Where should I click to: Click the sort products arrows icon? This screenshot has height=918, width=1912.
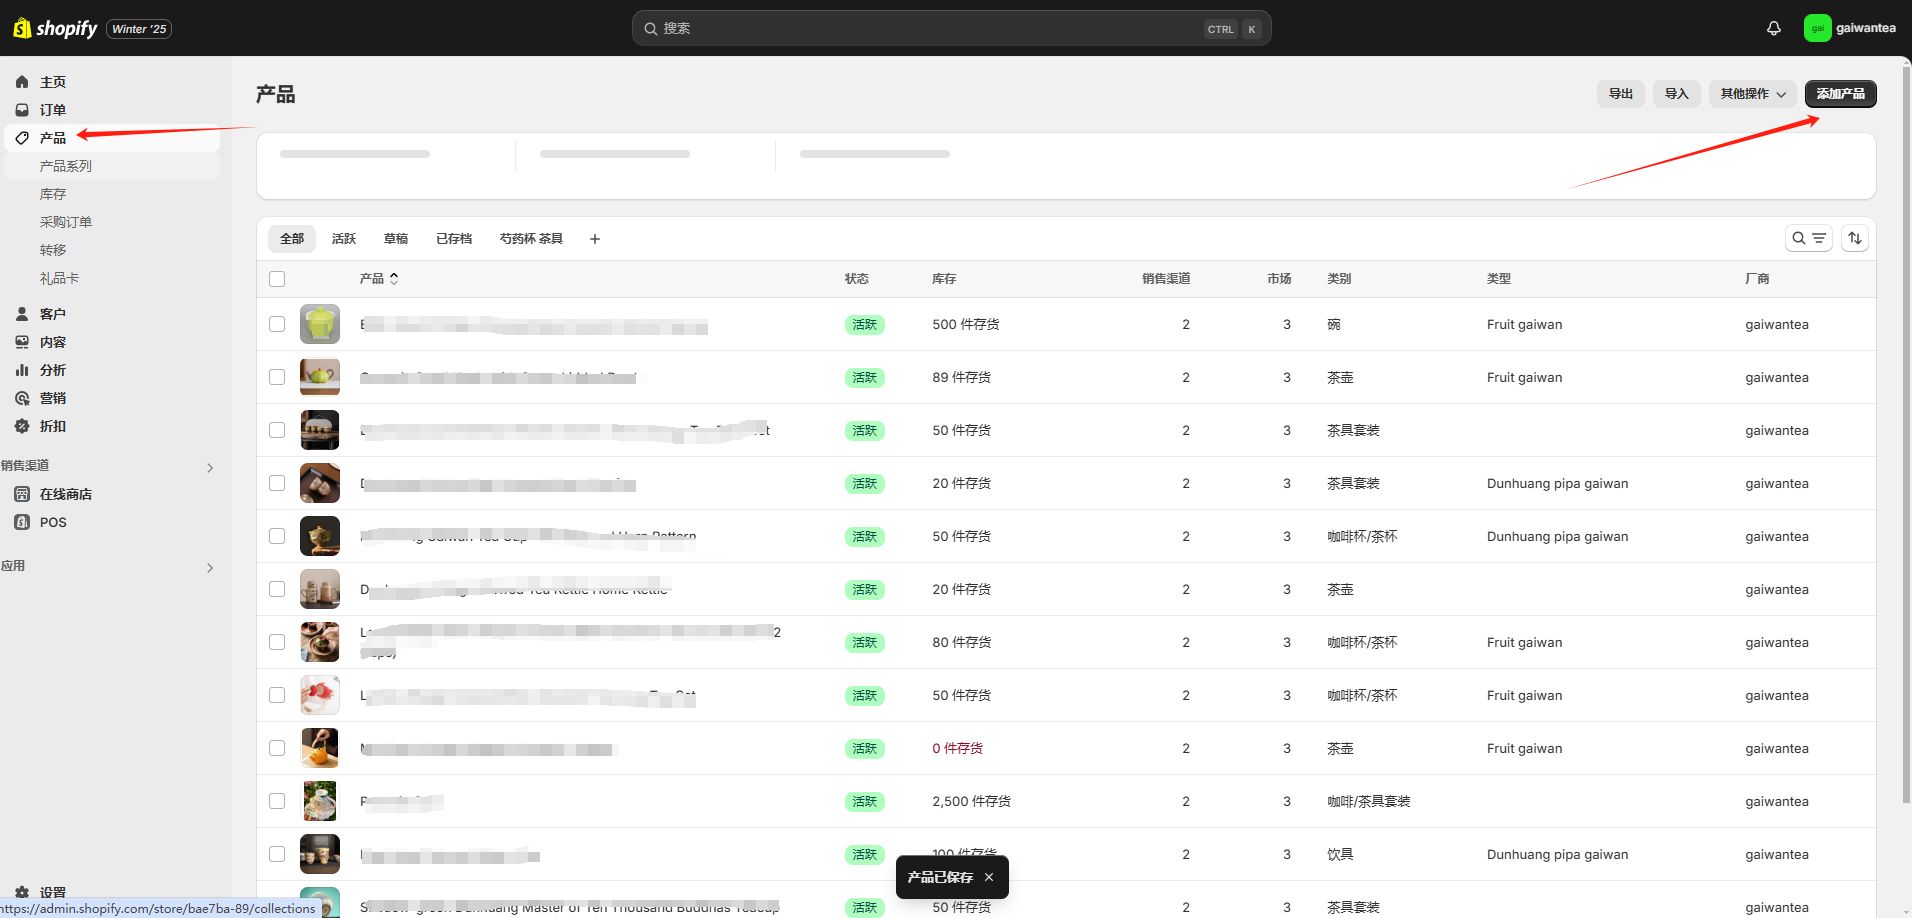pos(1854,238)
